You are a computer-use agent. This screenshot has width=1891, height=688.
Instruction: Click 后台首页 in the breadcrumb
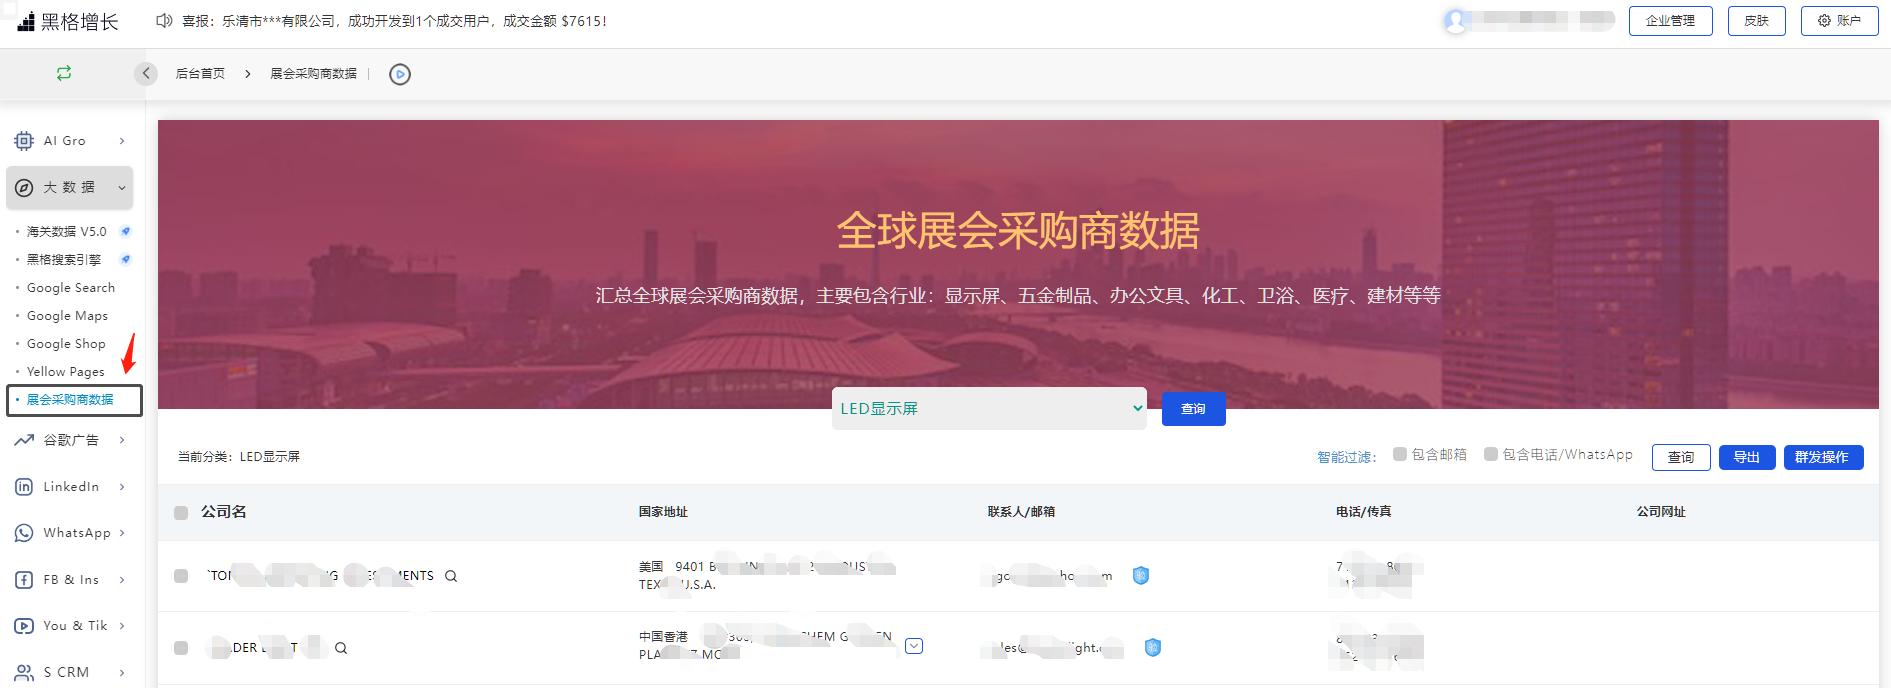(x=200, y=74)
